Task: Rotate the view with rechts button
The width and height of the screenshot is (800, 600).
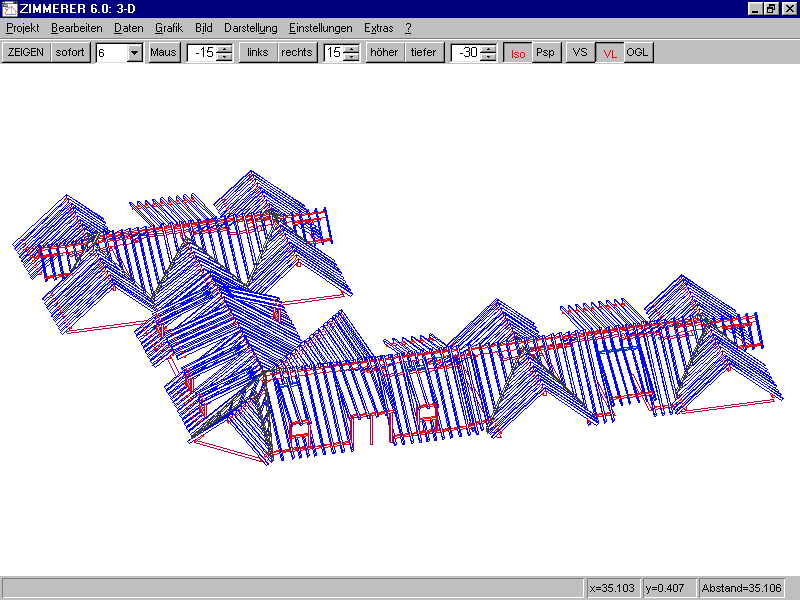Action: point(297,52)
